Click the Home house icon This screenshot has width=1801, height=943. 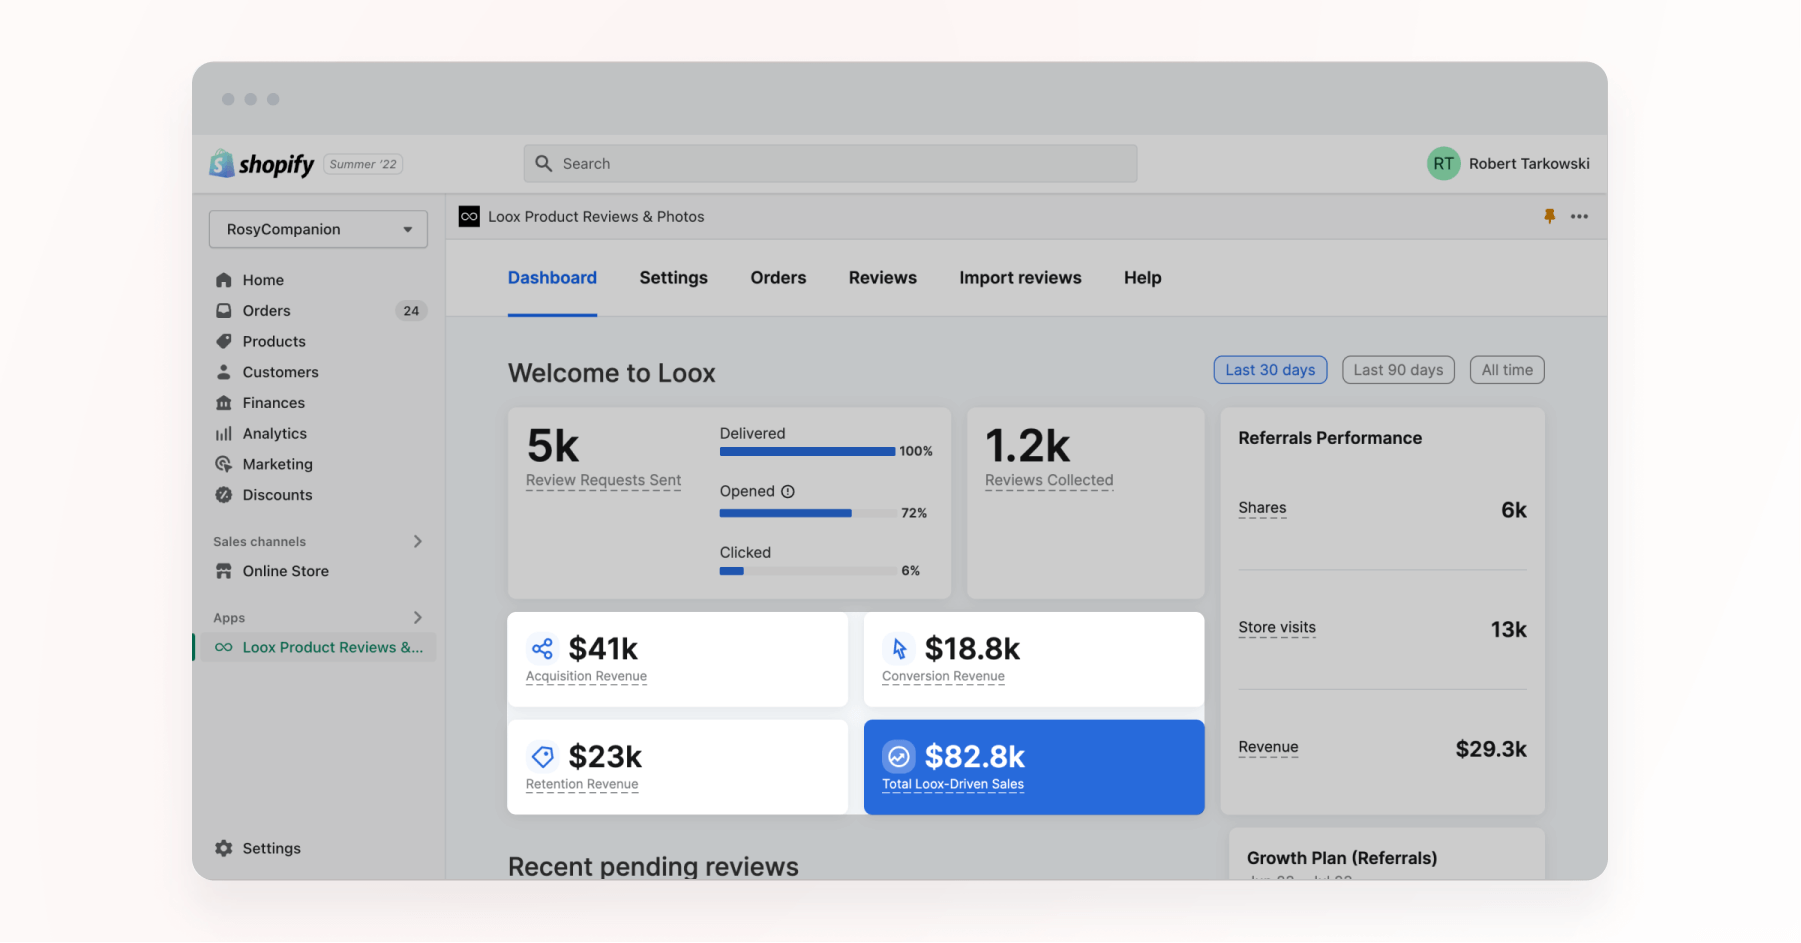[x=224, y=280]
